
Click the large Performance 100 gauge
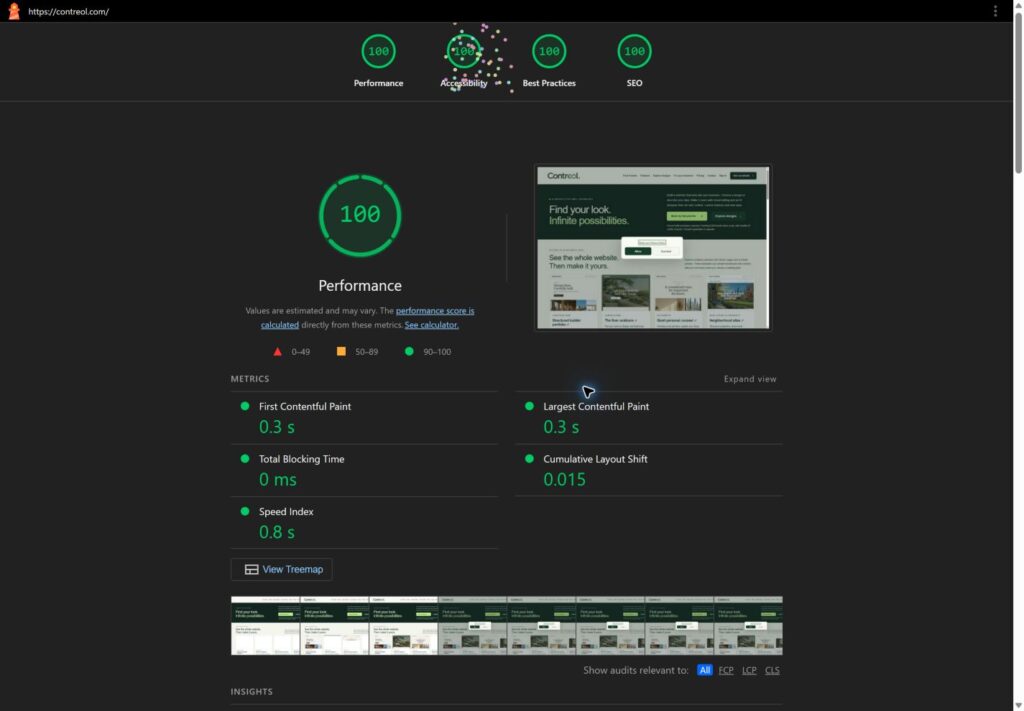click(360, 215)
